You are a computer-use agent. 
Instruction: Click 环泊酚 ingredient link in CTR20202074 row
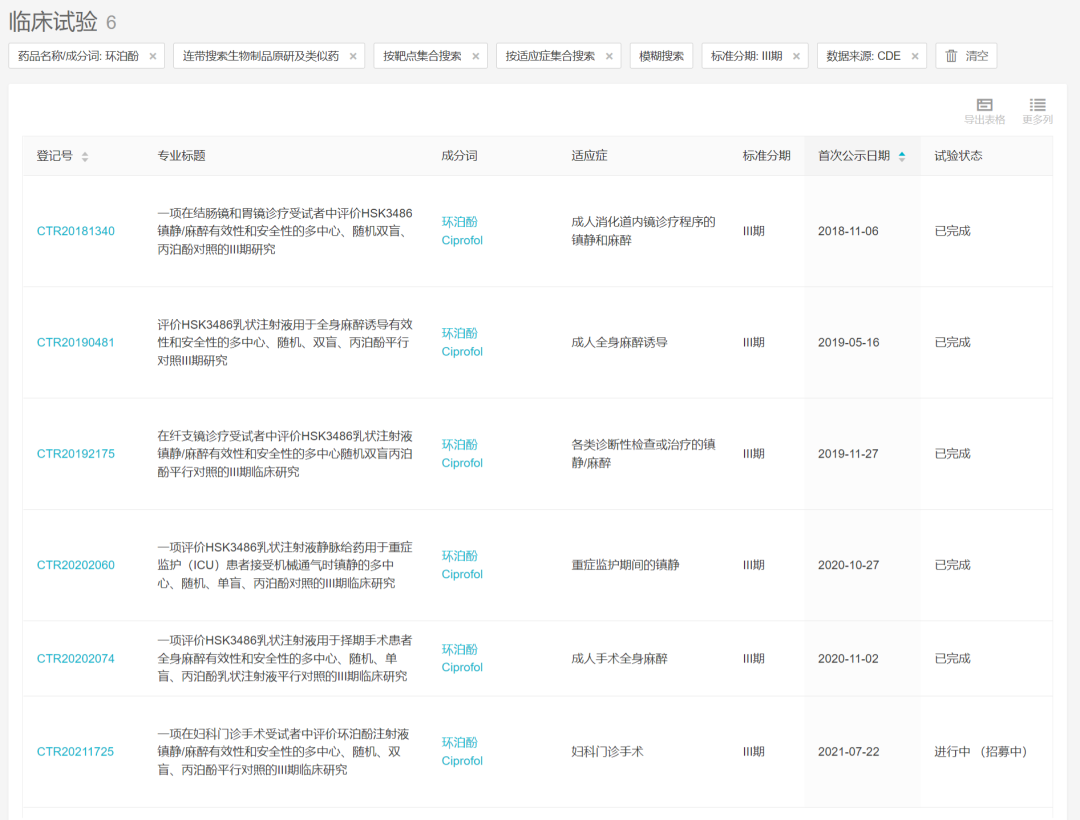tap(460, 650)
